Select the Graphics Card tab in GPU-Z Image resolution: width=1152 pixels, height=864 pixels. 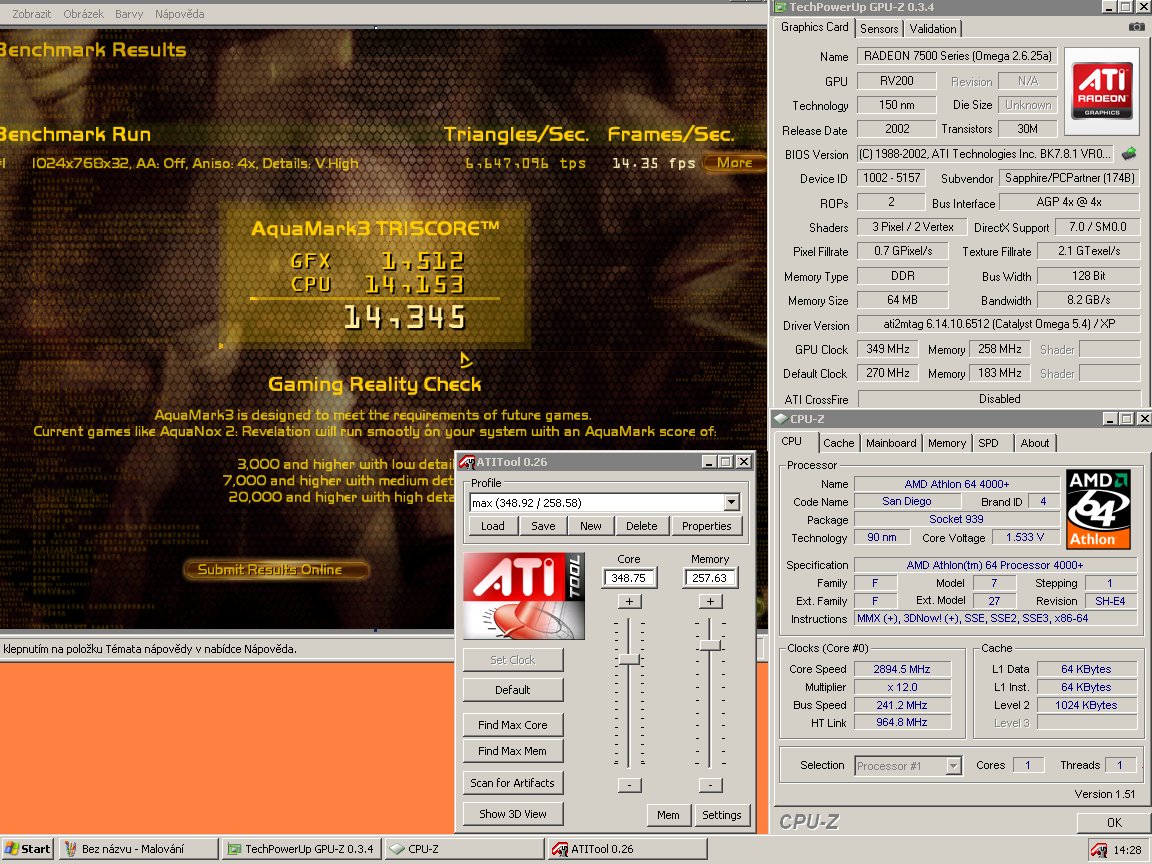click(x=814, y=27)
